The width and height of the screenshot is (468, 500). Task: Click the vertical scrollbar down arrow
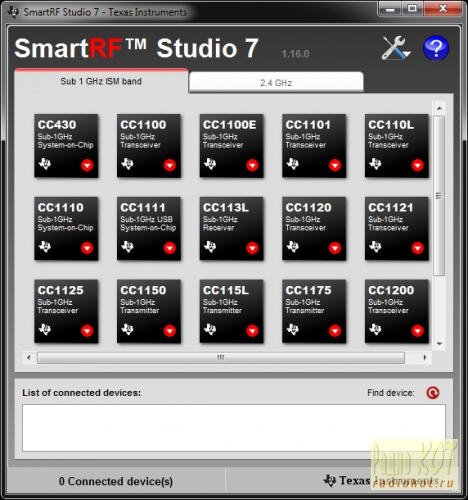point(439,344)
